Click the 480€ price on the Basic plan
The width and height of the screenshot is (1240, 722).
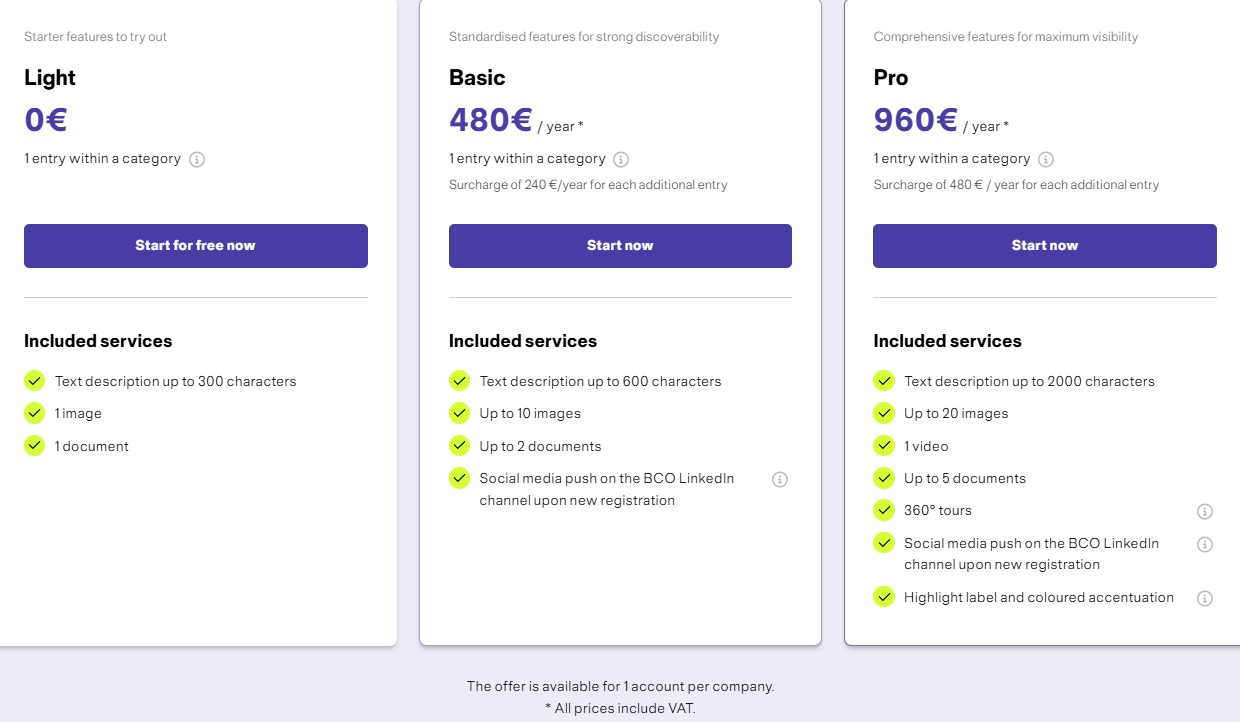click(490, 118)
